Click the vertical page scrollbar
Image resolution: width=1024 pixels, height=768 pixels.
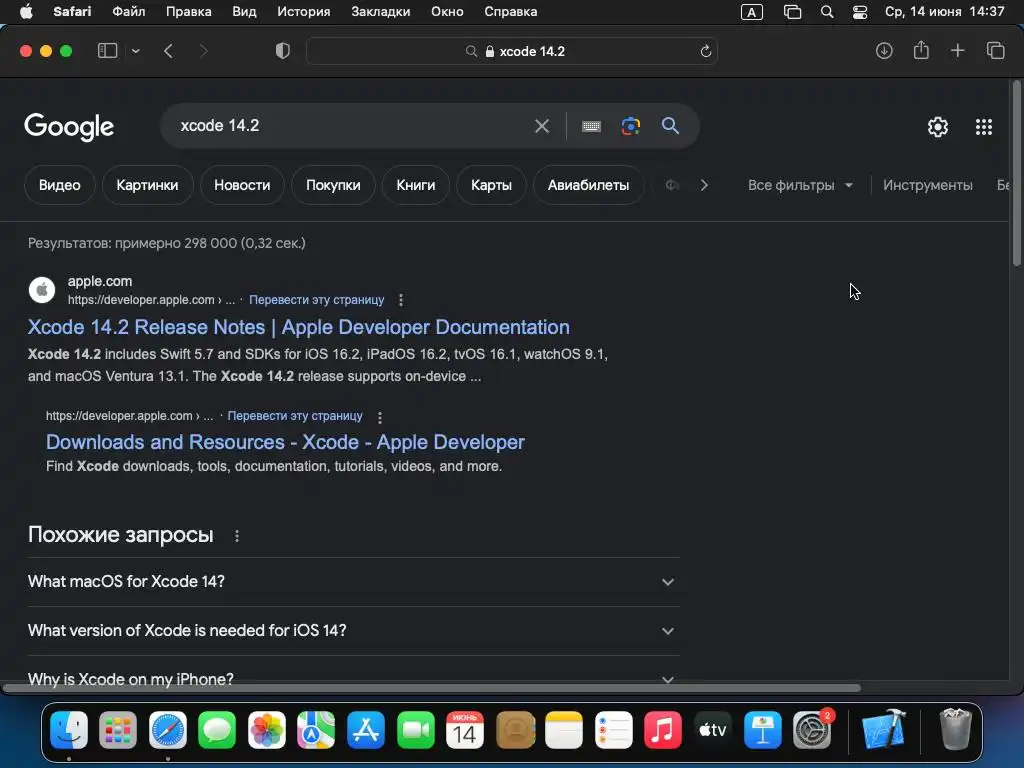(x=1016, y=173)
